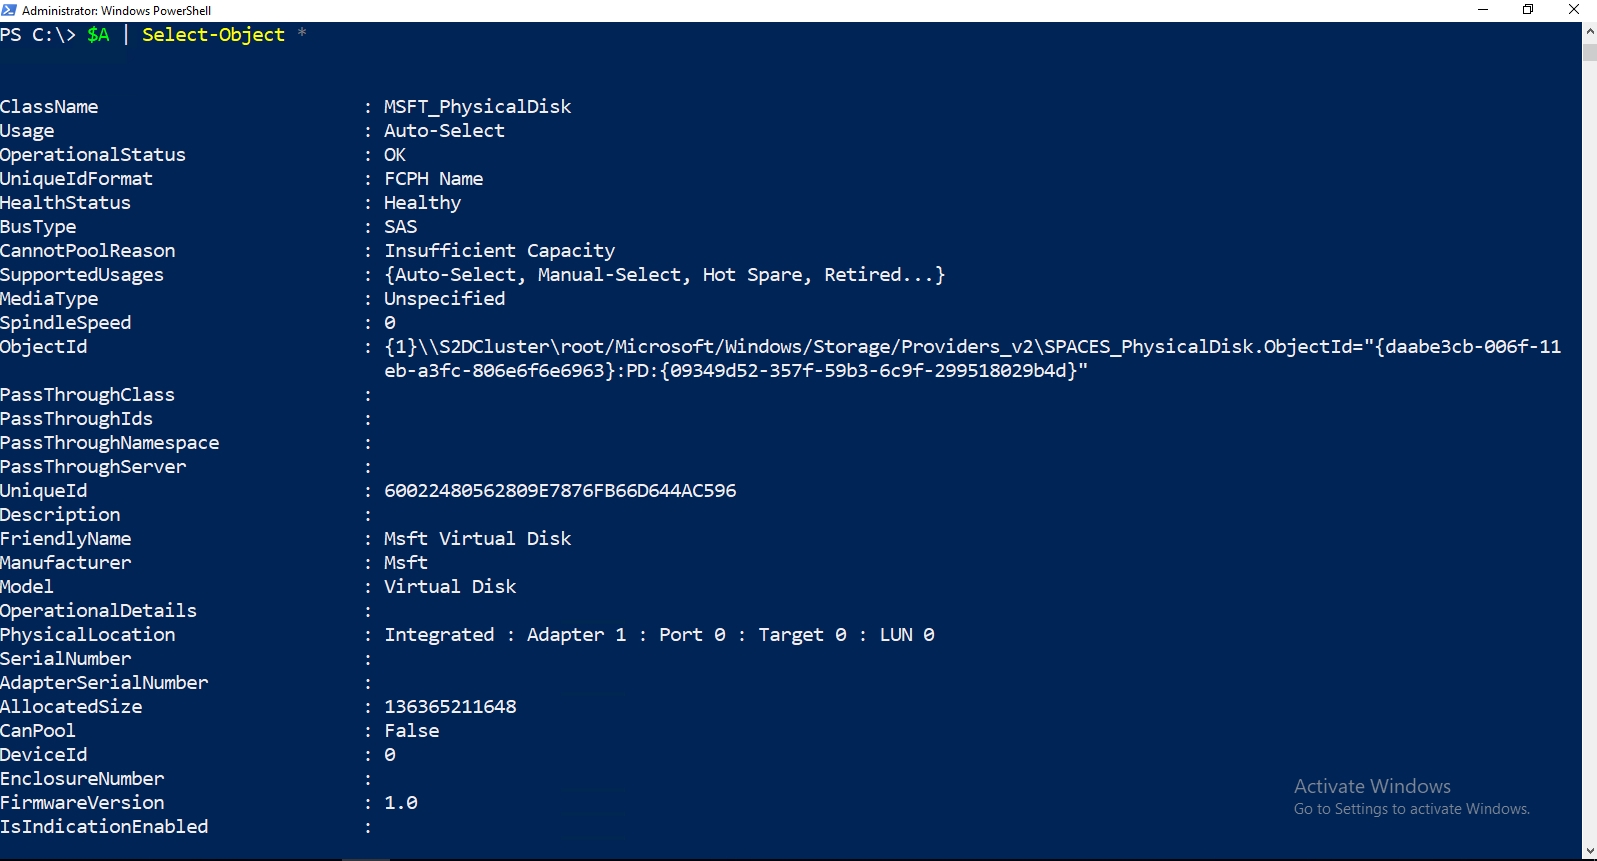Click the Healthy status value
Screen dimensions: 1597x861
coord(423,203)
